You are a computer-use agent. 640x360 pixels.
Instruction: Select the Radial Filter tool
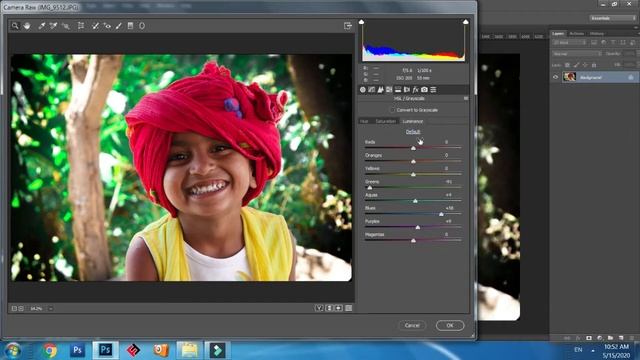142,26
